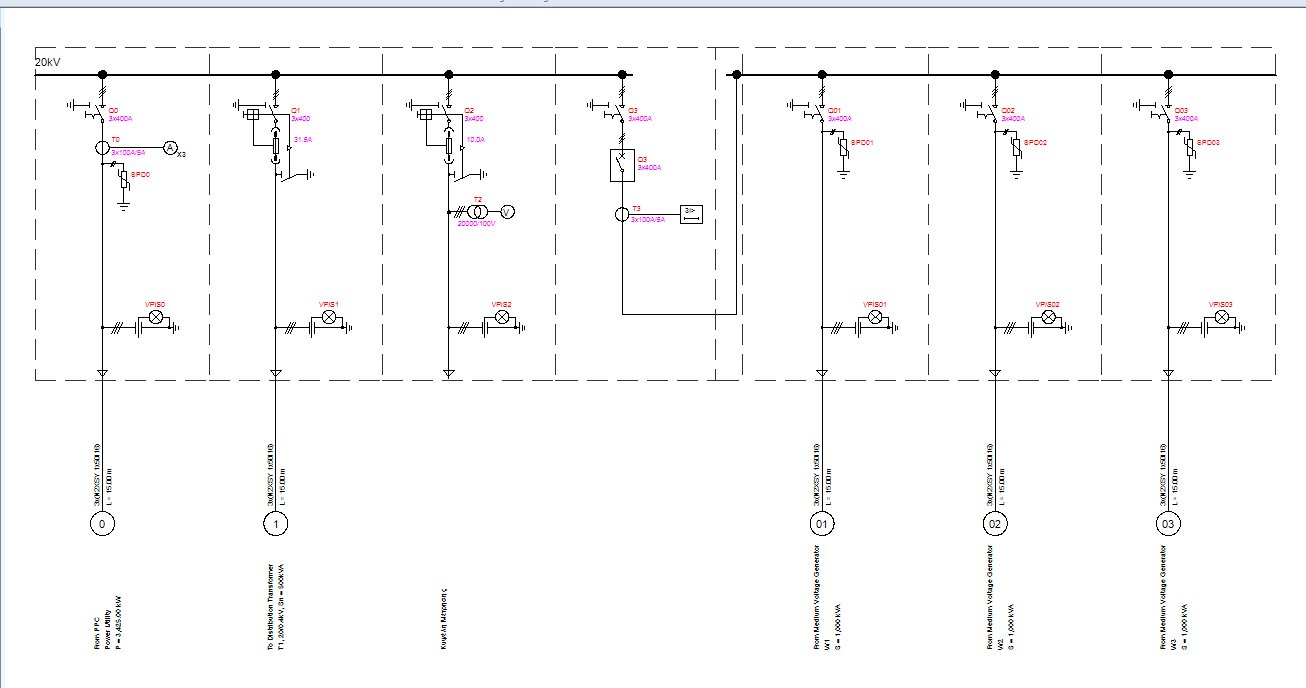This screenshot has width=1306, height=688.
Task: Toggle the Q0 3x400A switch-disconnector
Action: [x=98, y=110]
